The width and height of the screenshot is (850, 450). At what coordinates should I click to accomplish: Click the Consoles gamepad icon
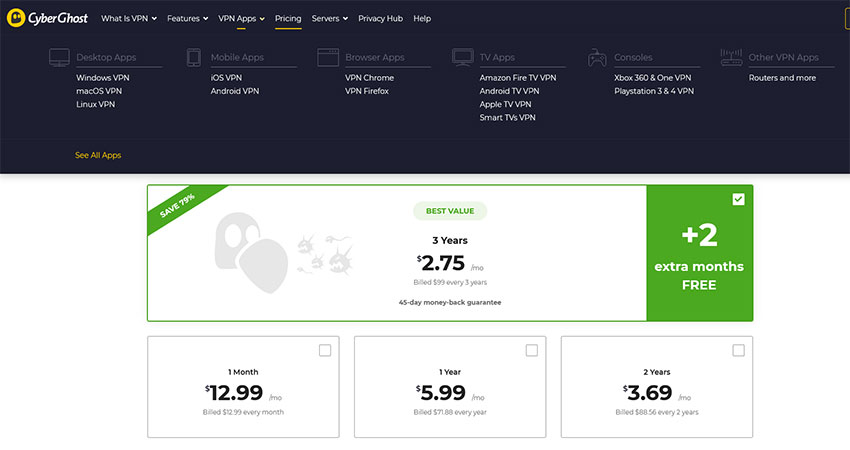point(597,57)
